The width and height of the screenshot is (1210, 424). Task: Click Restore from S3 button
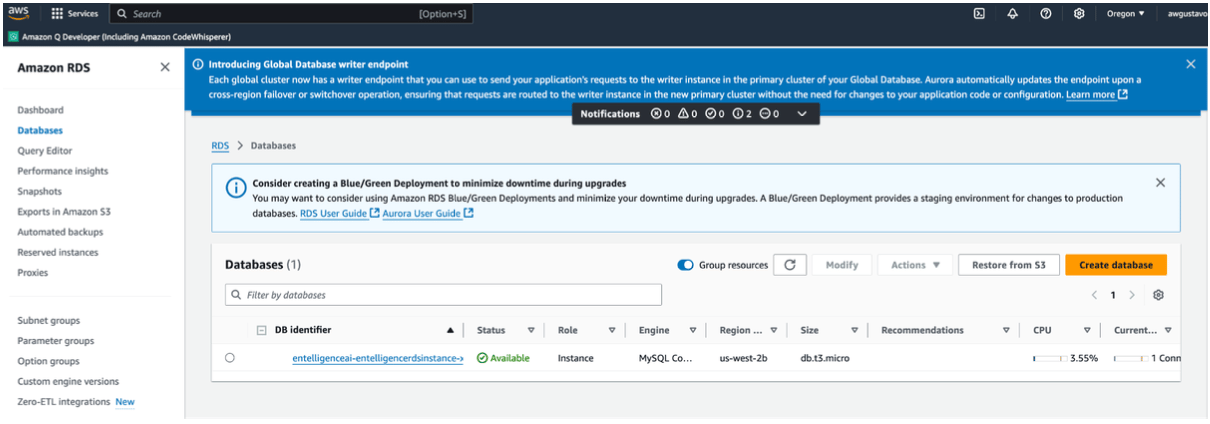pos(1008,265)
